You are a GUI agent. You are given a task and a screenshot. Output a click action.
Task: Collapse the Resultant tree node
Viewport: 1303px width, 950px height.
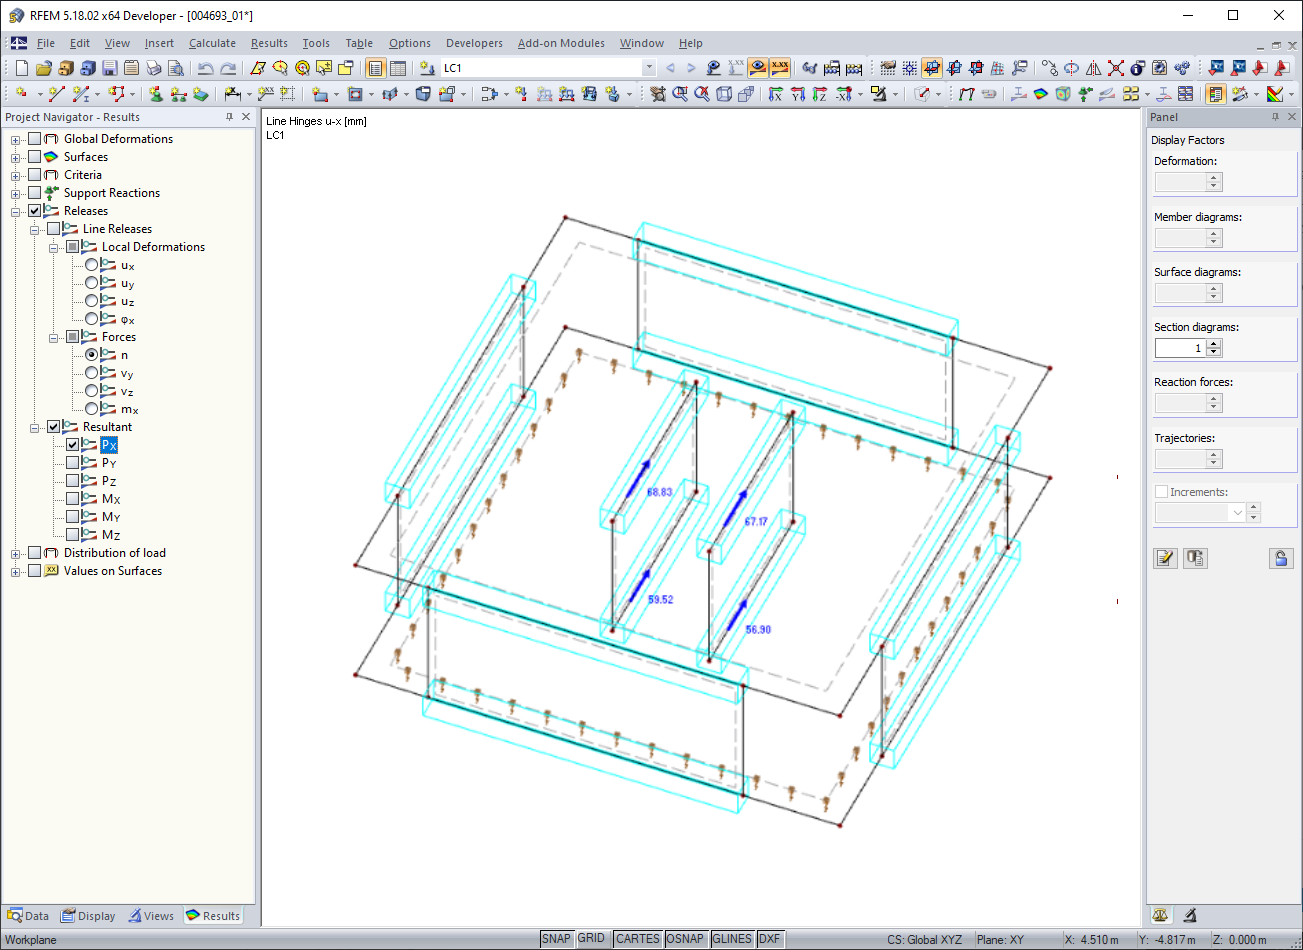coord(35,427)
